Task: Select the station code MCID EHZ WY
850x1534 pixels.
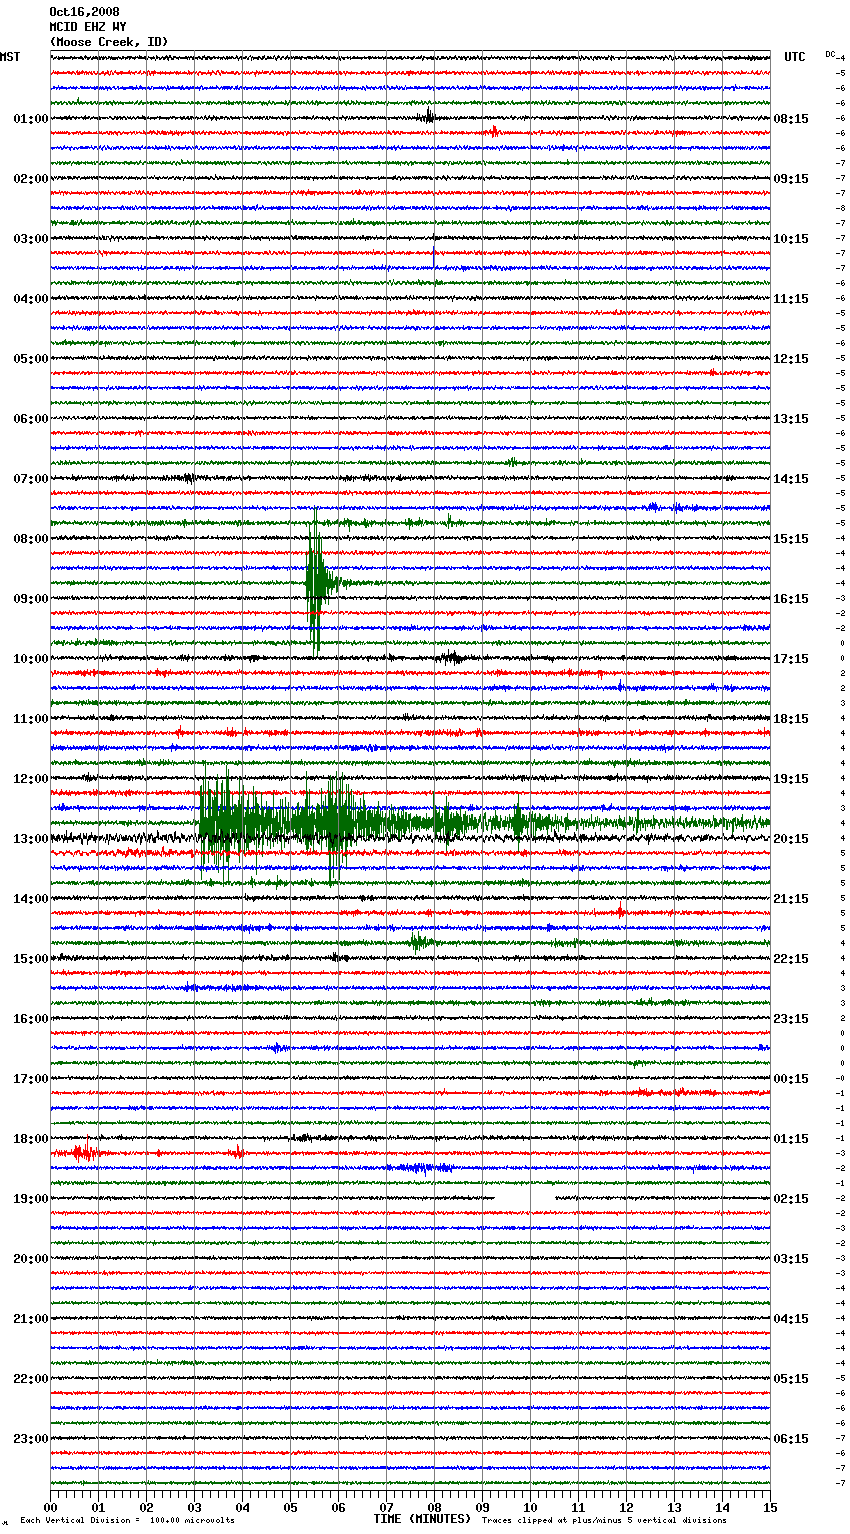Action: click(x=88, y=27)
